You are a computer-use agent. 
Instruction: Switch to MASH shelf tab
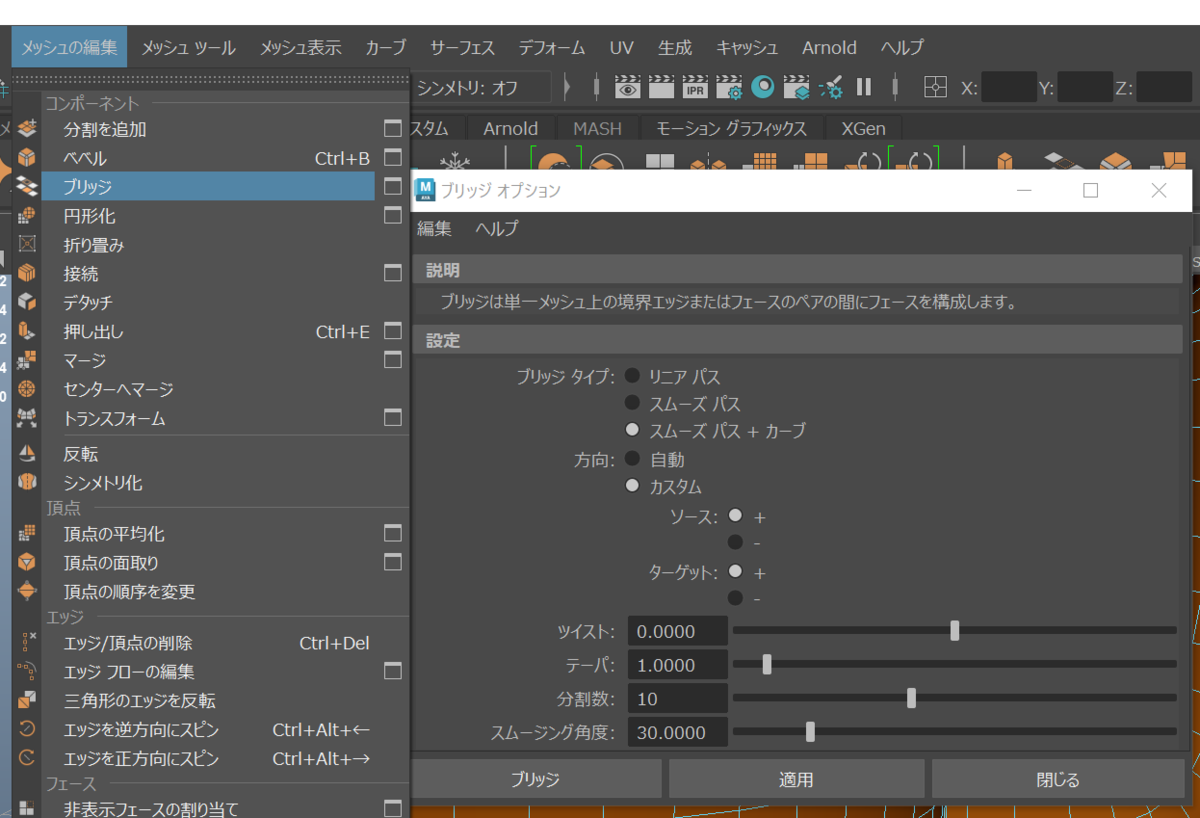coord(597,128)
